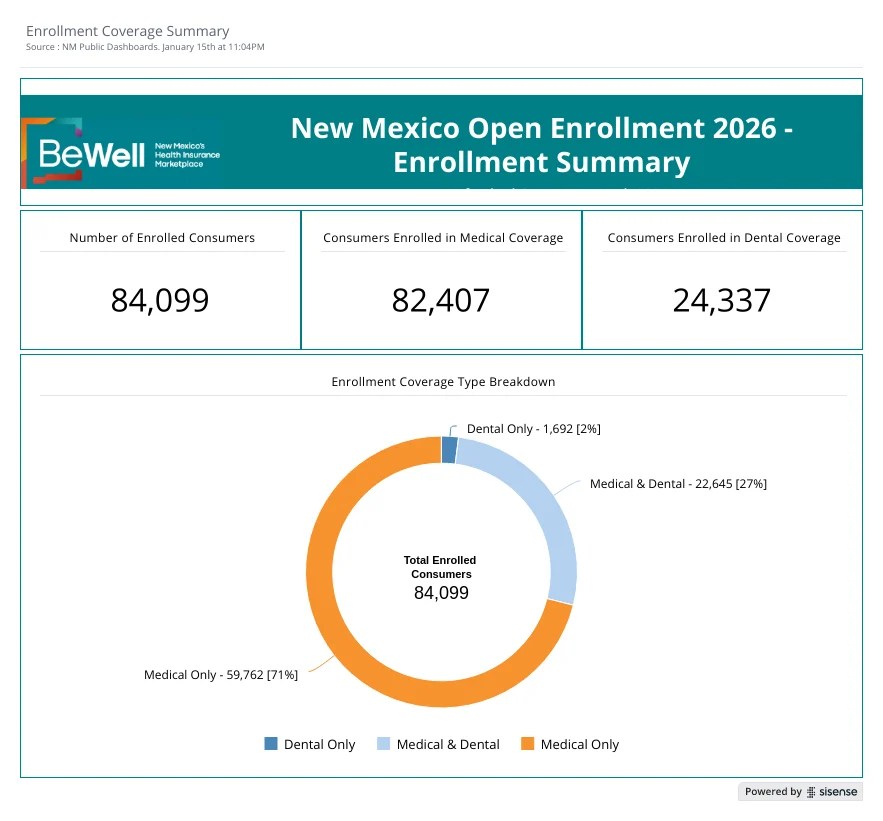Screen dimensions: 883x821
Task: Click the Dental Only legend label
Action: tap(319, 744)
